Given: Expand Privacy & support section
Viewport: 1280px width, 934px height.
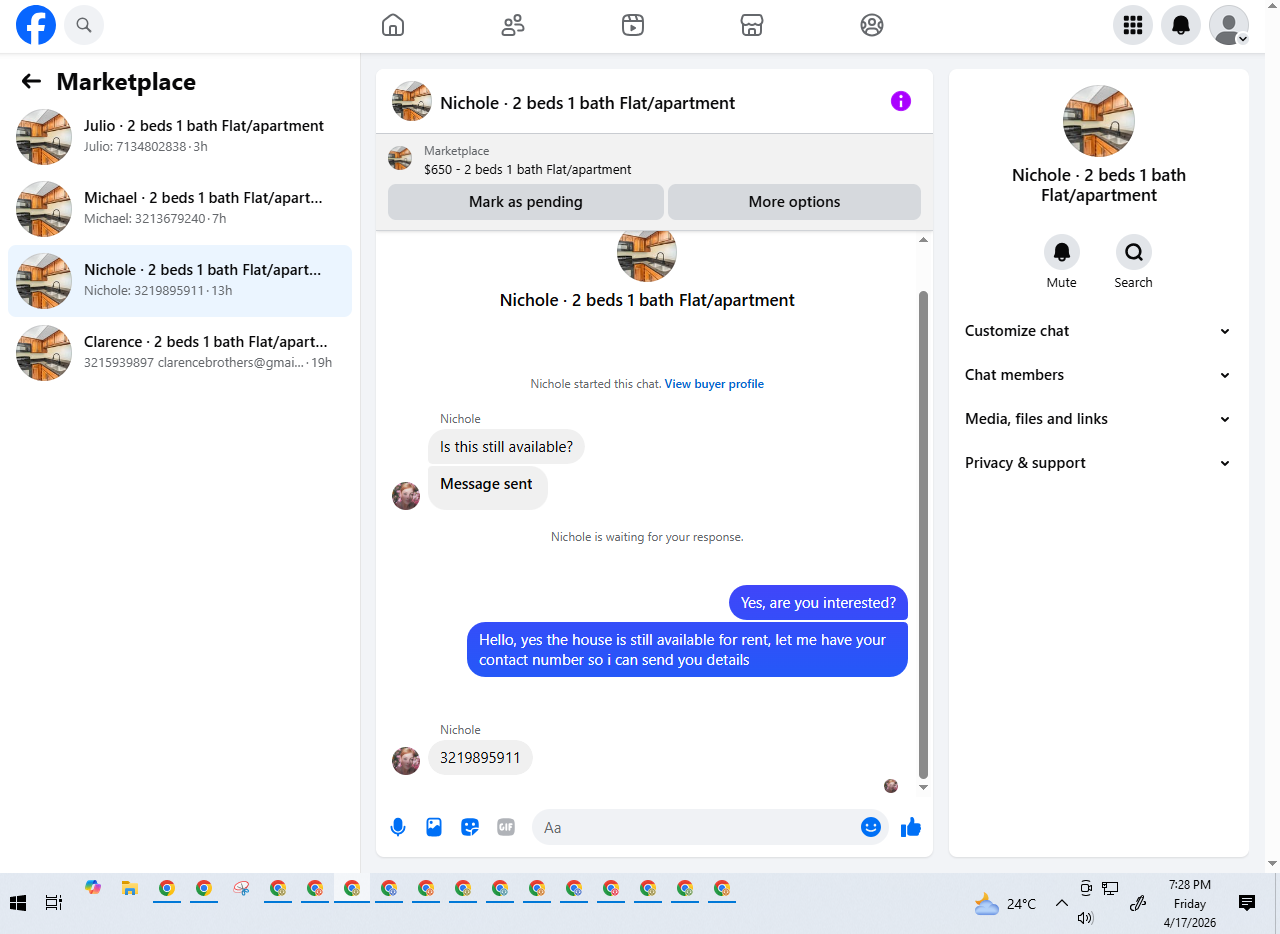Looking at the screenshot, I should coord(1099,463).
